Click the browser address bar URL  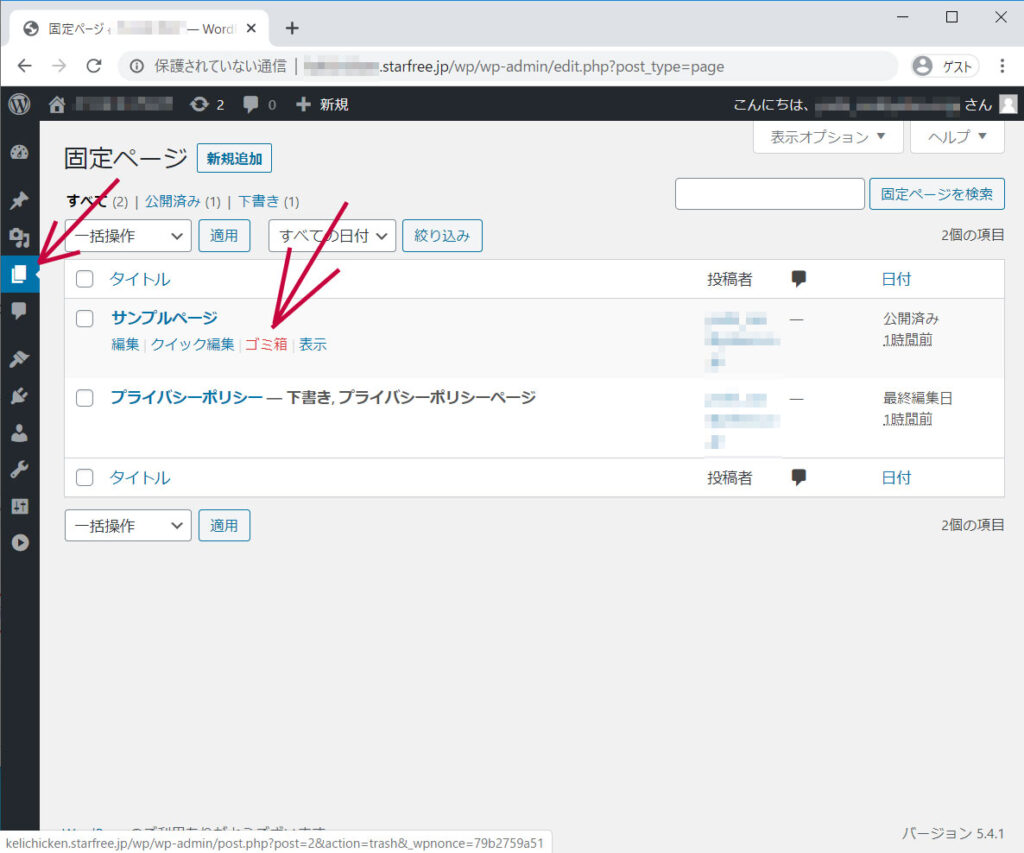[514, 66]
